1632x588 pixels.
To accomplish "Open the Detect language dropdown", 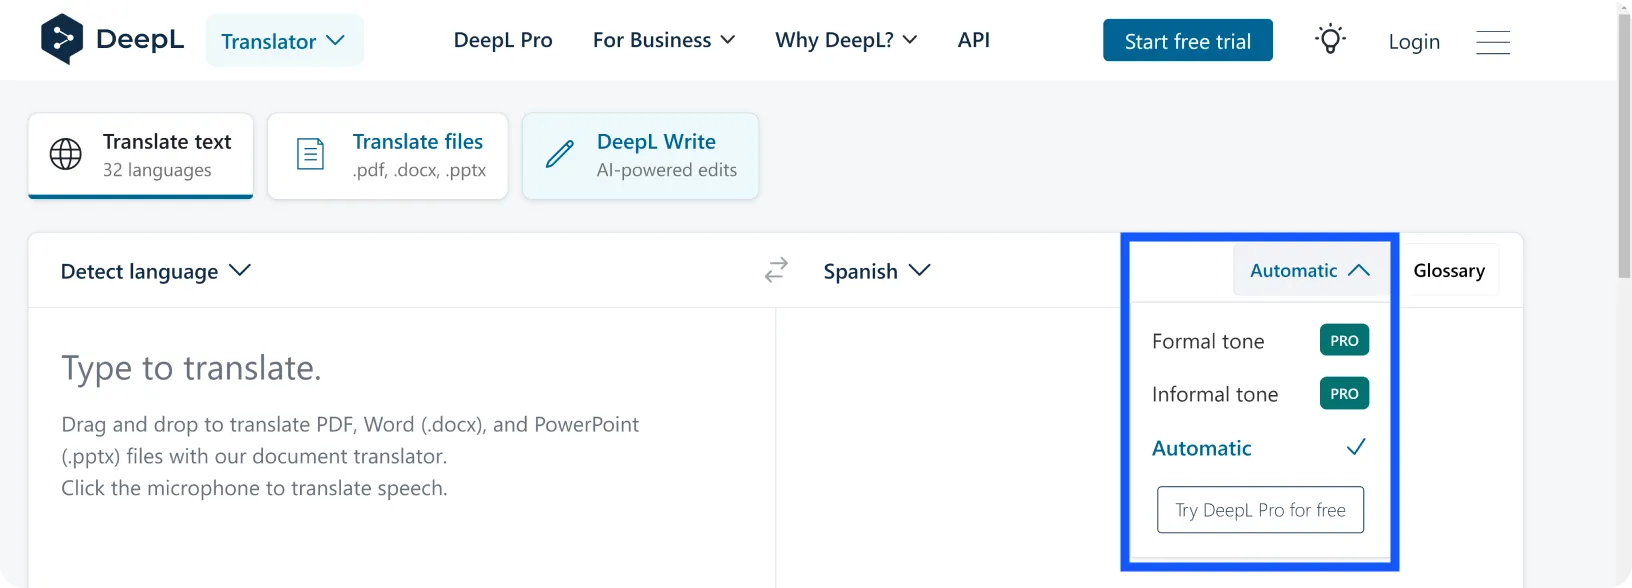I will pyautogui.click(x=155, y=271).
